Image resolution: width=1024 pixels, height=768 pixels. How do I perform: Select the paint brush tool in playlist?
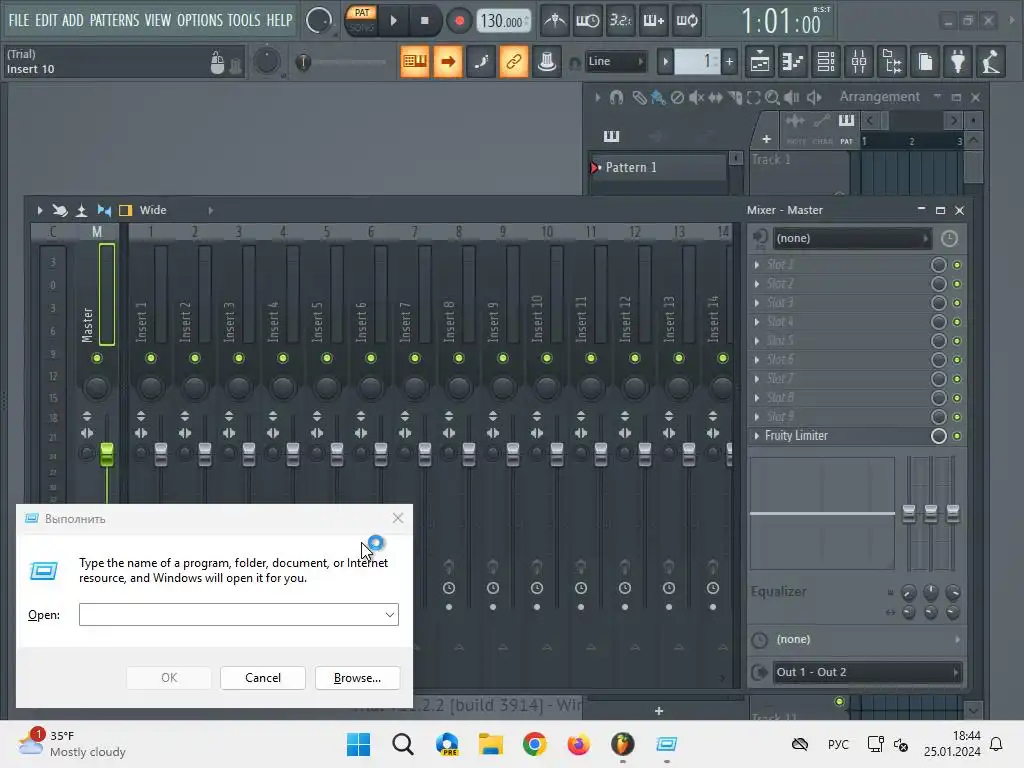pyautogui.click(x=658, y=98)
